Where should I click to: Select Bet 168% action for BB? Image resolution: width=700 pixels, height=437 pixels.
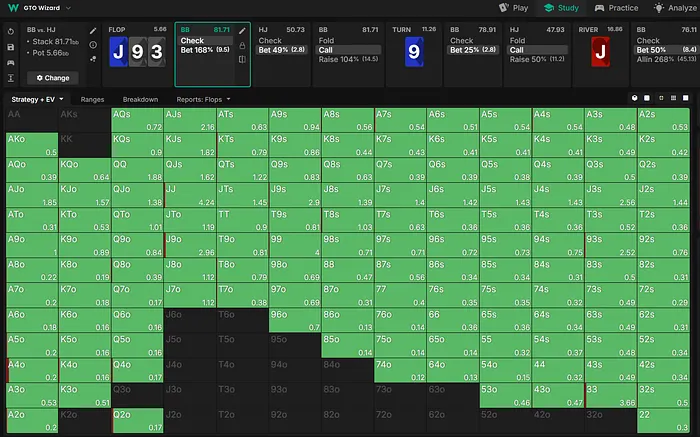tap(206, 49)
